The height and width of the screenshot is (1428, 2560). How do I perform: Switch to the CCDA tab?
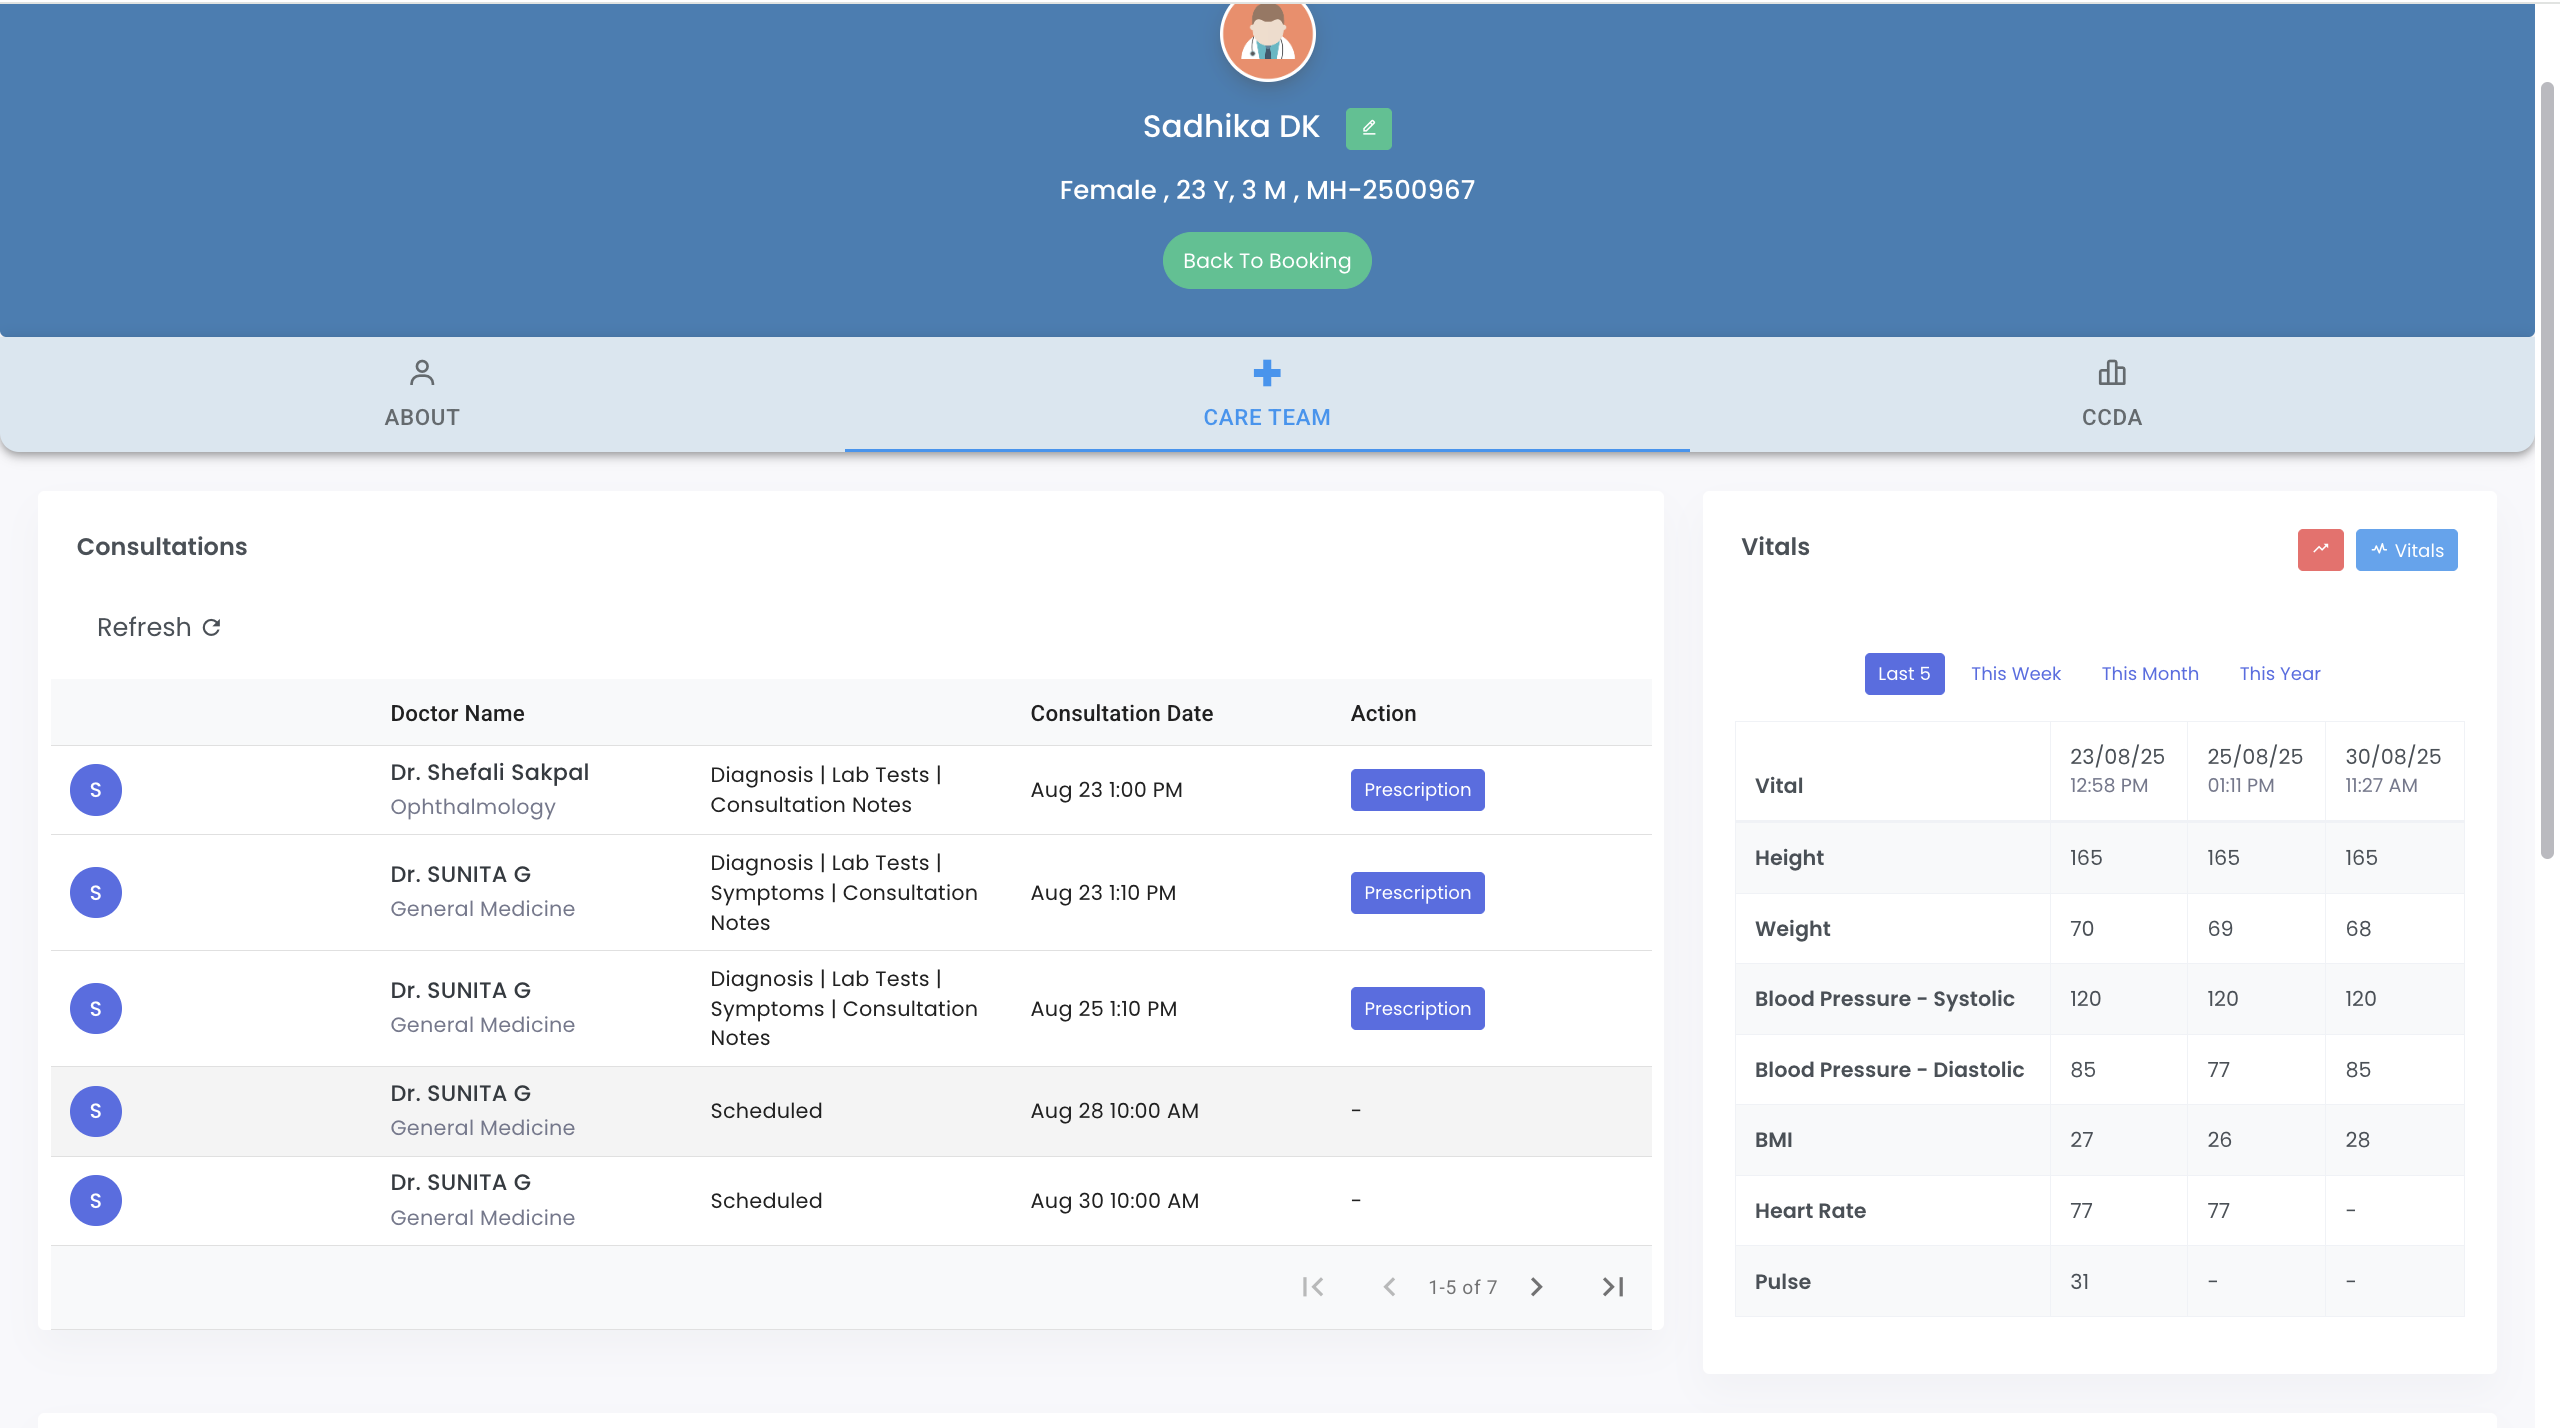click(x=2111, y=394)
